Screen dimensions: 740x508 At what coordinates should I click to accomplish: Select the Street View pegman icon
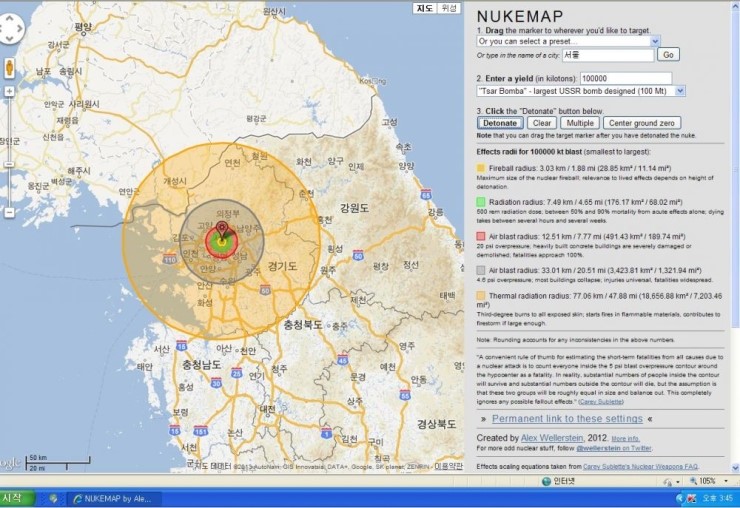coord(9,68)
